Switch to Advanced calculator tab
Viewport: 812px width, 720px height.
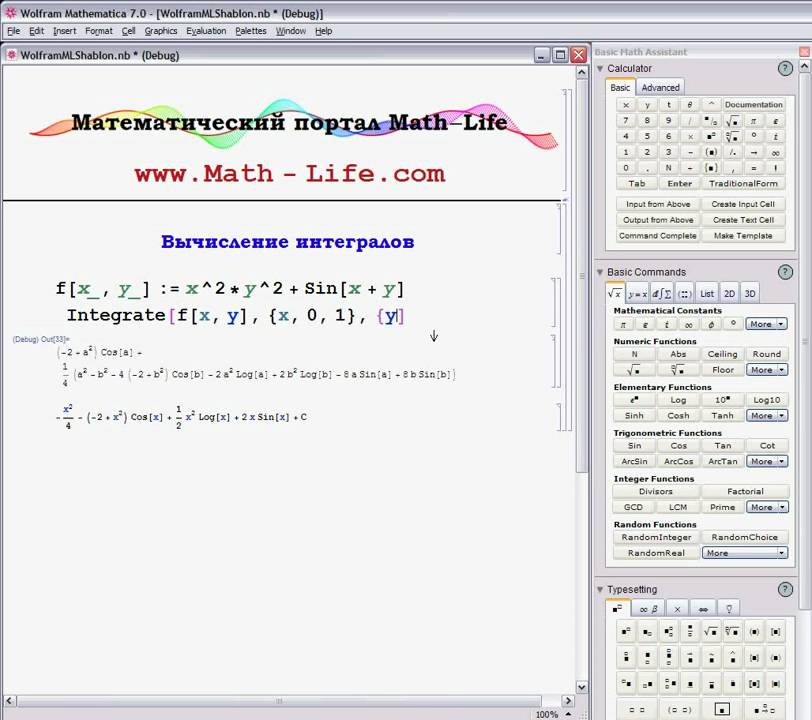pos(660,88)
